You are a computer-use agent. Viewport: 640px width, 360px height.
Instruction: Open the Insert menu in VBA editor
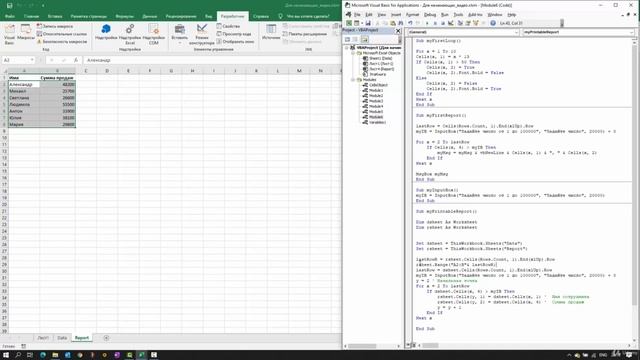(396, 15)
